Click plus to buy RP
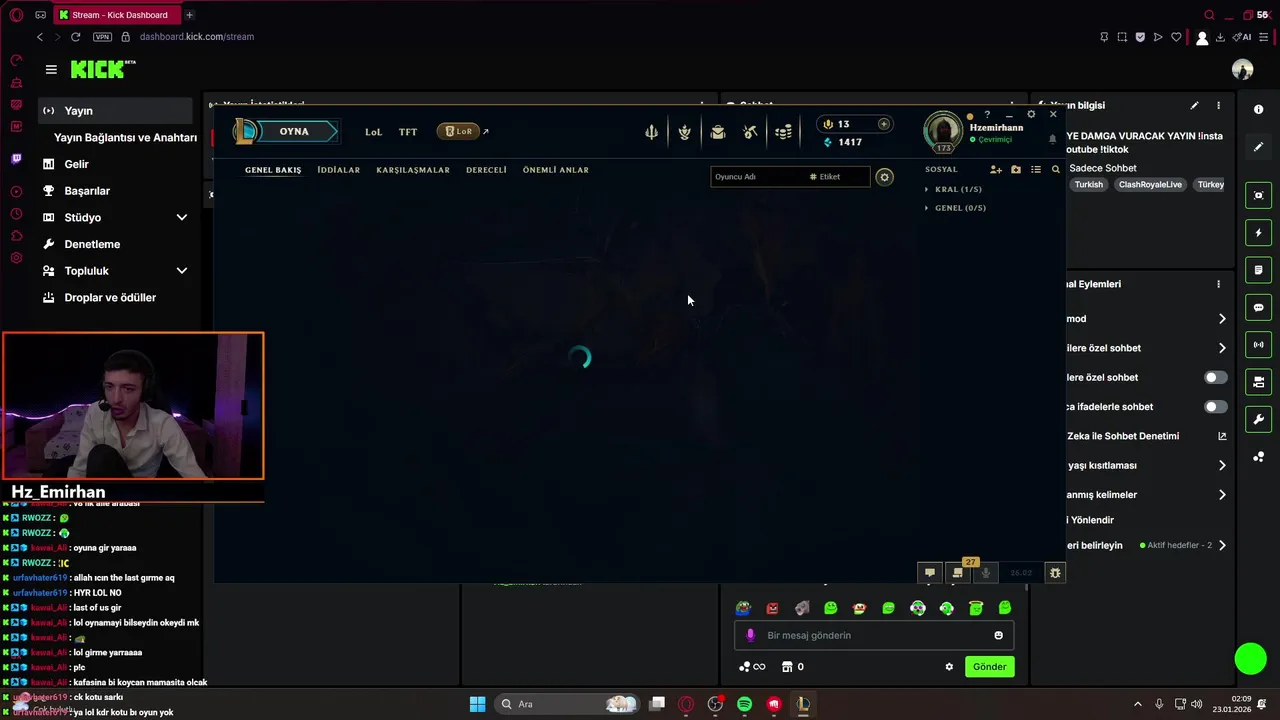This screenshot has height=720, width=1280. pos(884,124)
